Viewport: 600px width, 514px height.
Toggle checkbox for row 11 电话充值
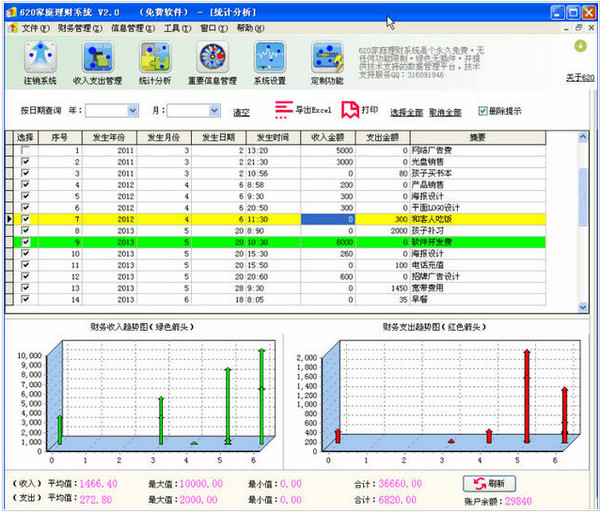25,265
